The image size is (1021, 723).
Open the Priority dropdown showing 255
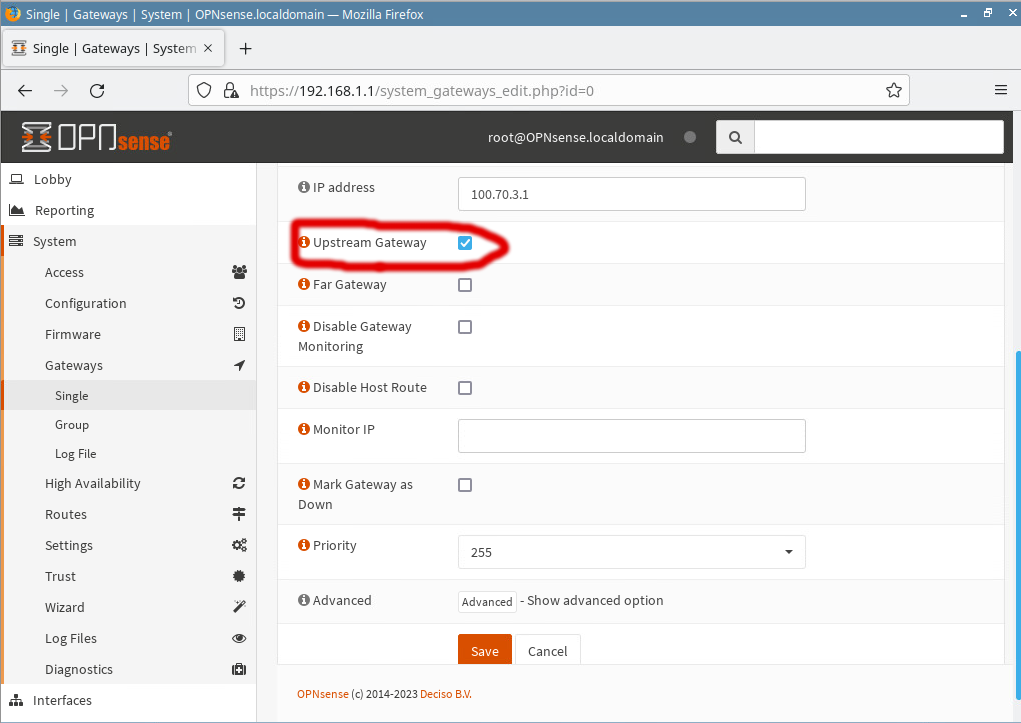pyautogui.click(x=631, y=552)
